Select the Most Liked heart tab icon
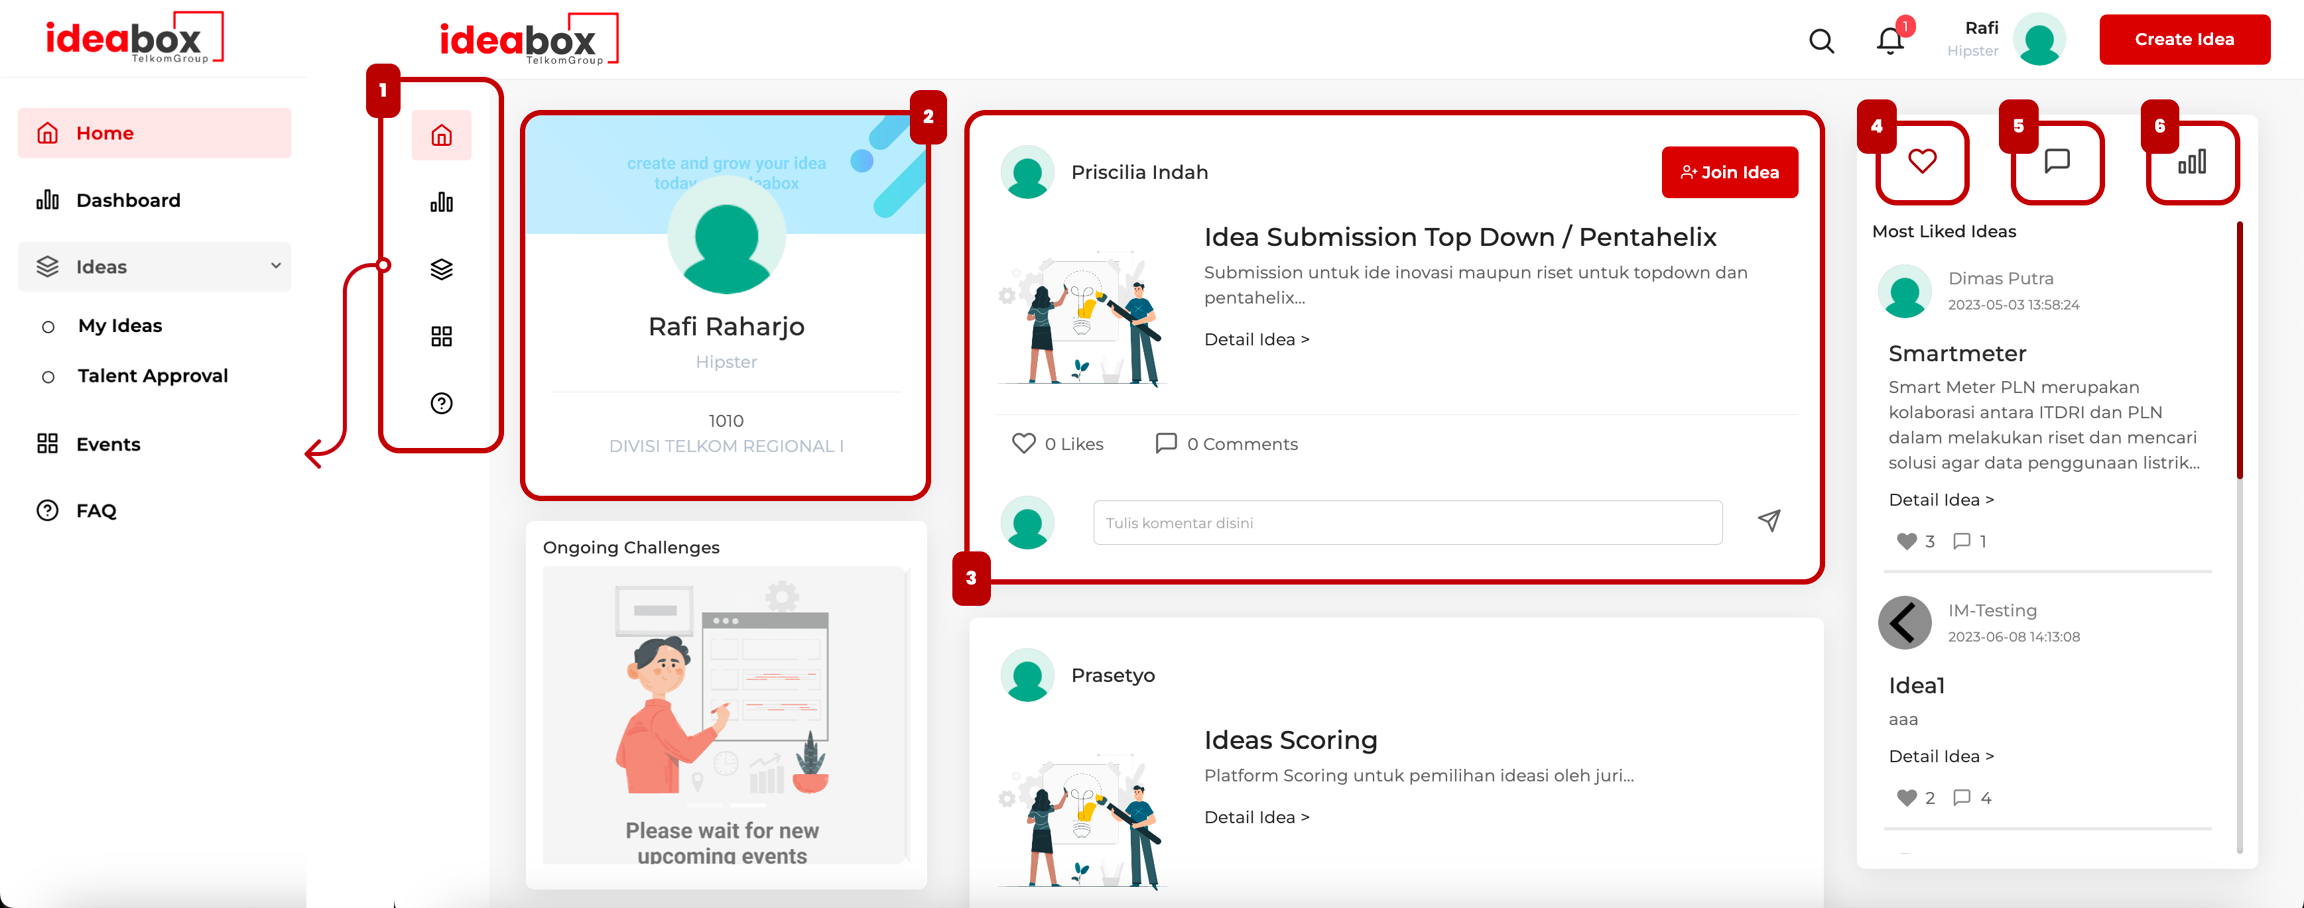 [1922, 162]
